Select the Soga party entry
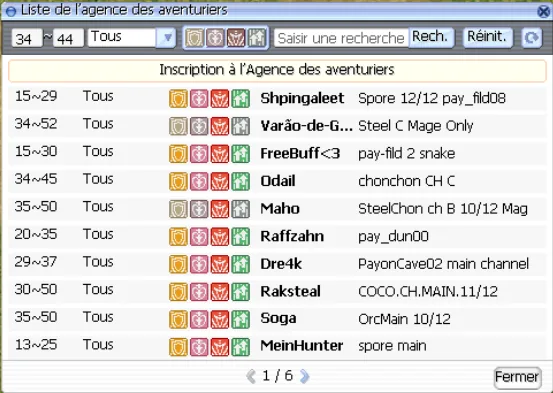Screen dimensions: 553x393 point(277,319)
